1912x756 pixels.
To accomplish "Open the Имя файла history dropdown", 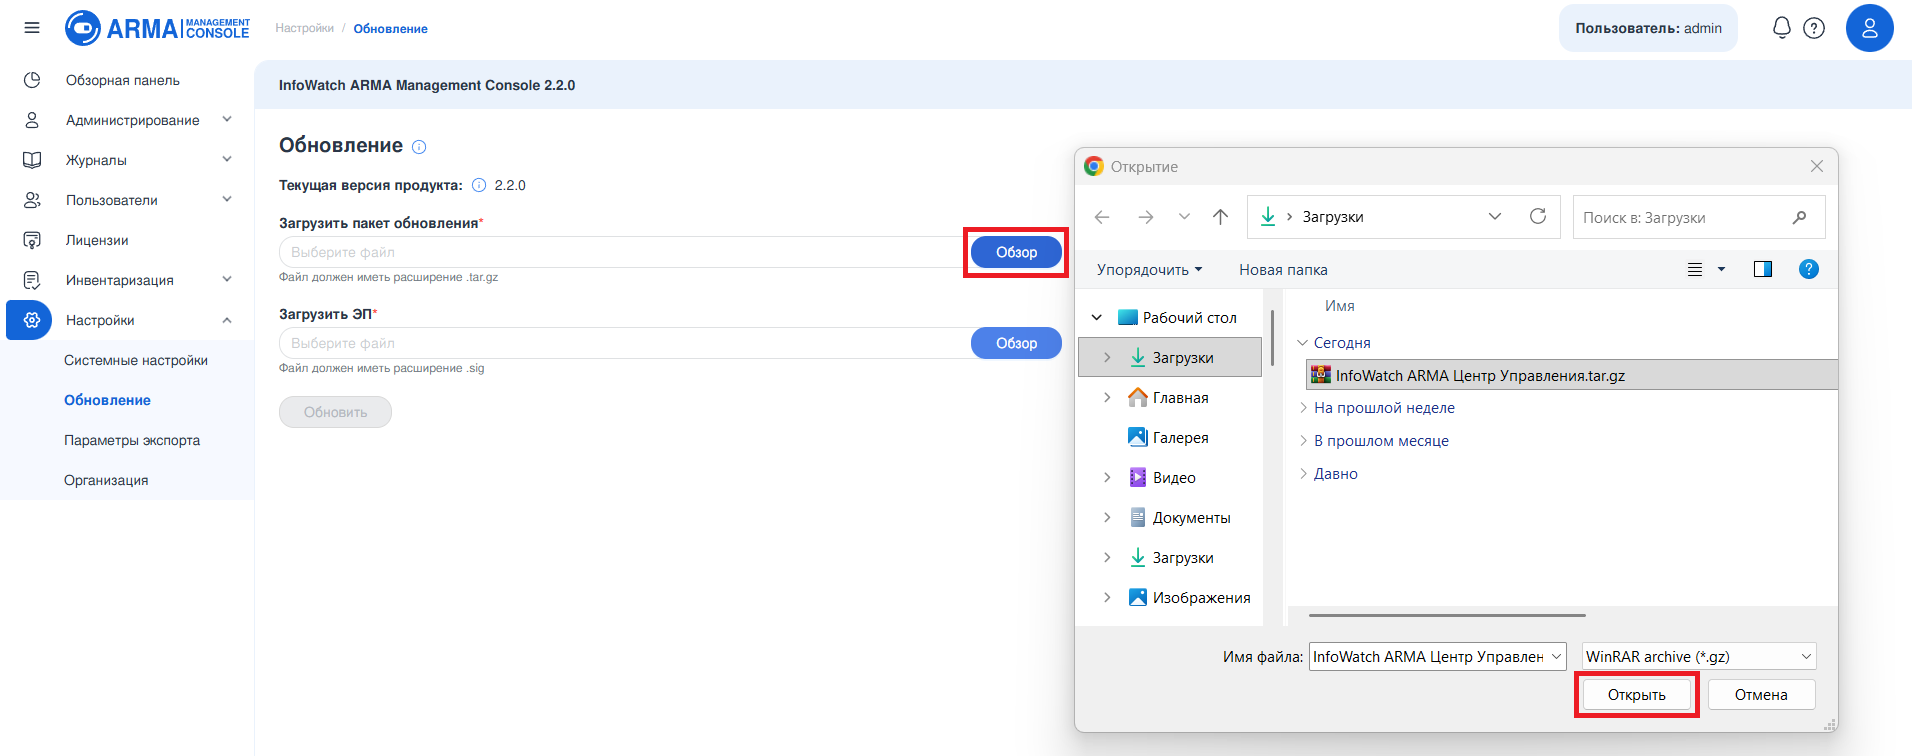I will click(x=1556, y=657).
